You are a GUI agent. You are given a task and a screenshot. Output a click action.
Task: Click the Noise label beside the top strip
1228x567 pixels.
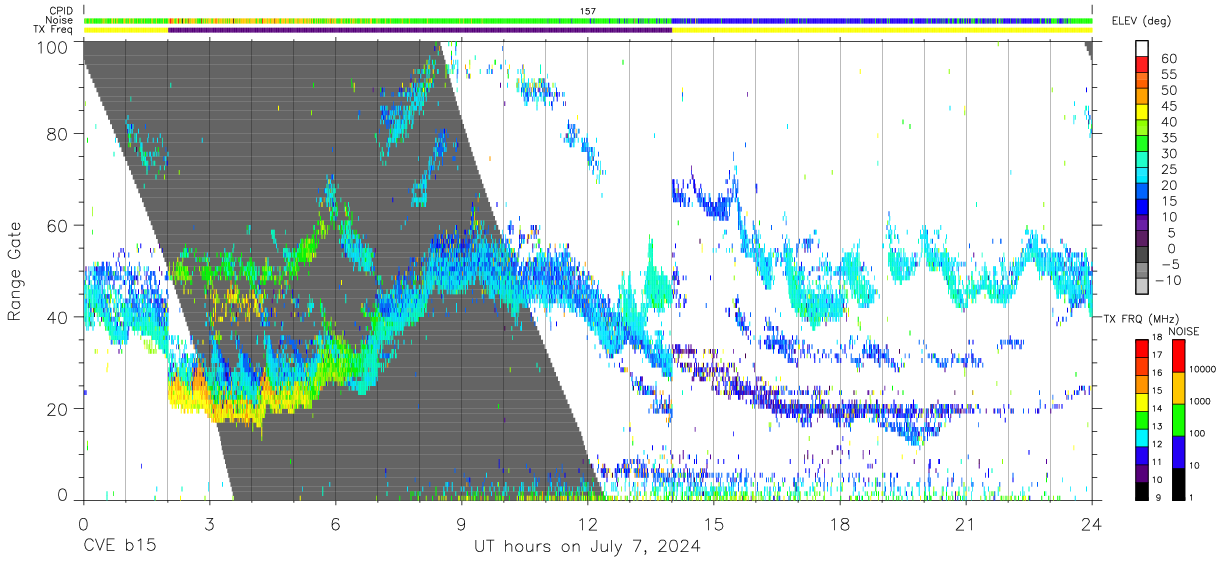pos(60,20)
